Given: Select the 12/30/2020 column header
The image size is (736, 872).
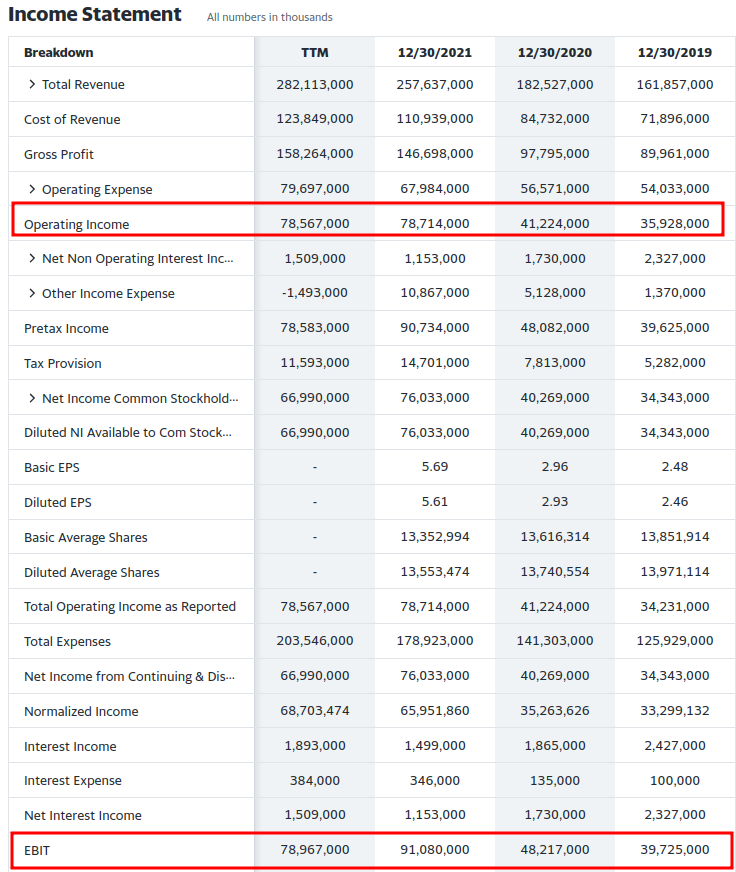Looking at the screenshot, I should [x=554, y=52].
